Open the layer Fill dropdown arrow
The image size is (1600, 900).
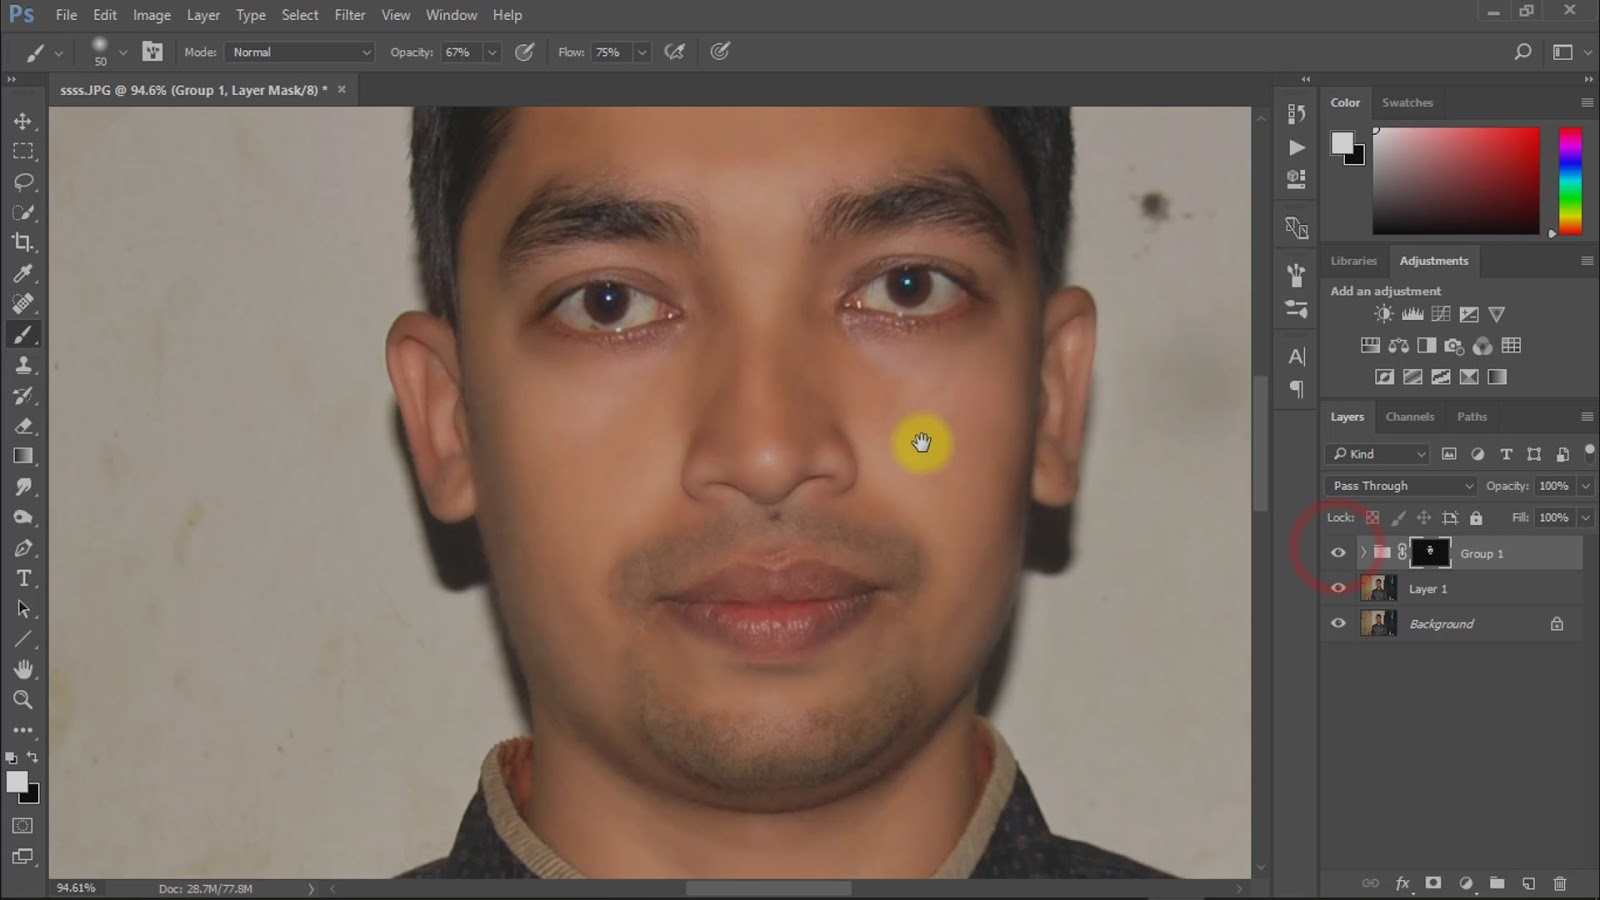(1585, 518)
